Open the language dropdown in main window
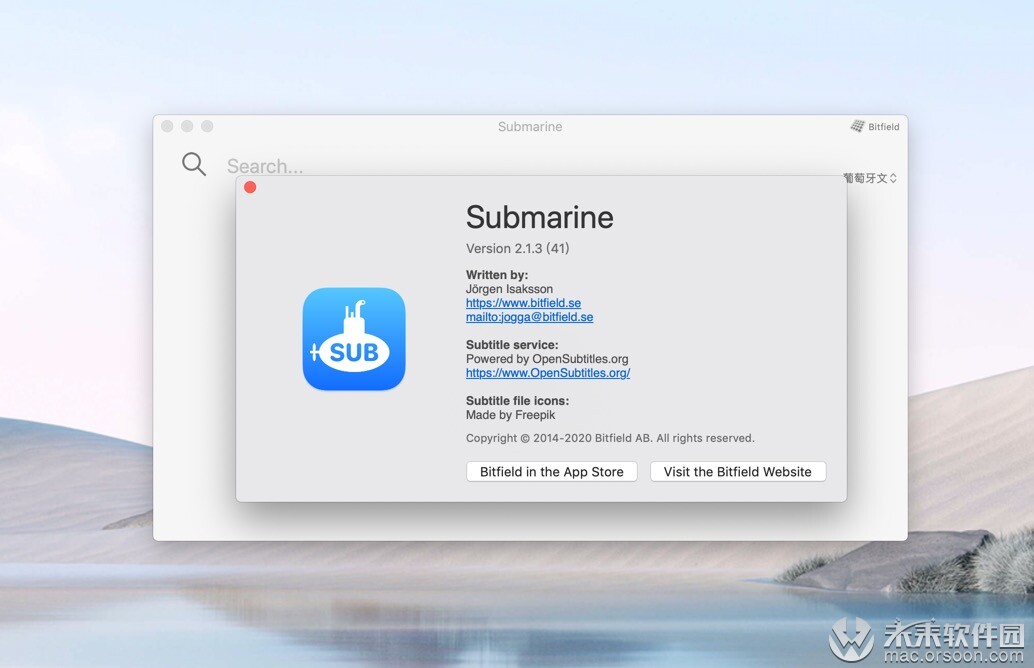The width and height of the screenshot is (1034, 668). [x=870, y=178]
